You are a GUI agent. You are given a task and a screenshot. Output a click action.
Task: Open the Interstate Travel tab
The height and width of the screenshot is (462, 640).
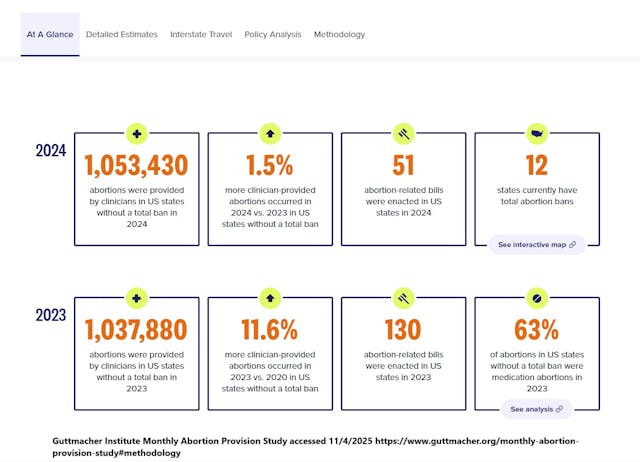click(x=201, y=34)
